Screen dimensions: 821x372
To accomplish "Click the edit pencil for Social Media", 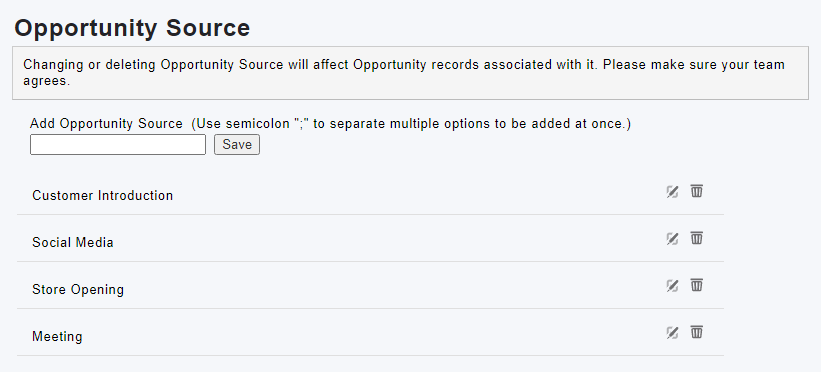I will pyautogui.click(x=672, y=239).
